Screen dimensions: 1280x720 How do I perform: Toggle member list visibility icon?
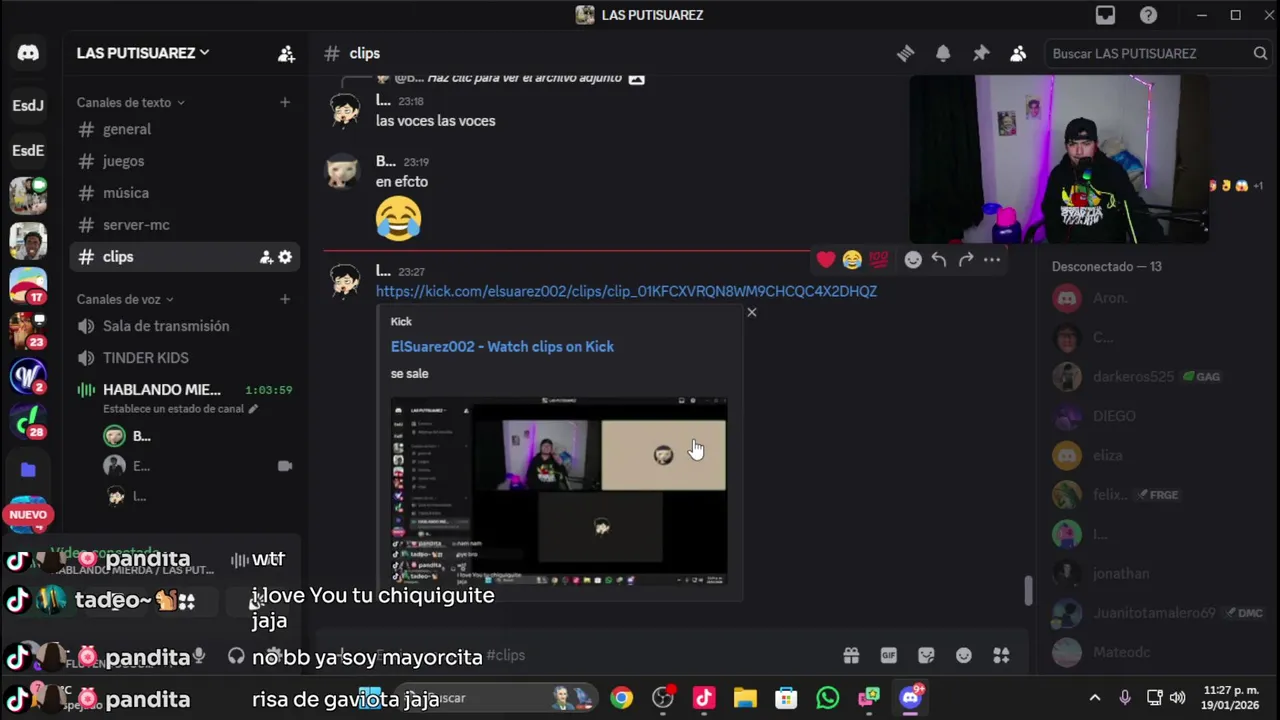coord(1018,54)
